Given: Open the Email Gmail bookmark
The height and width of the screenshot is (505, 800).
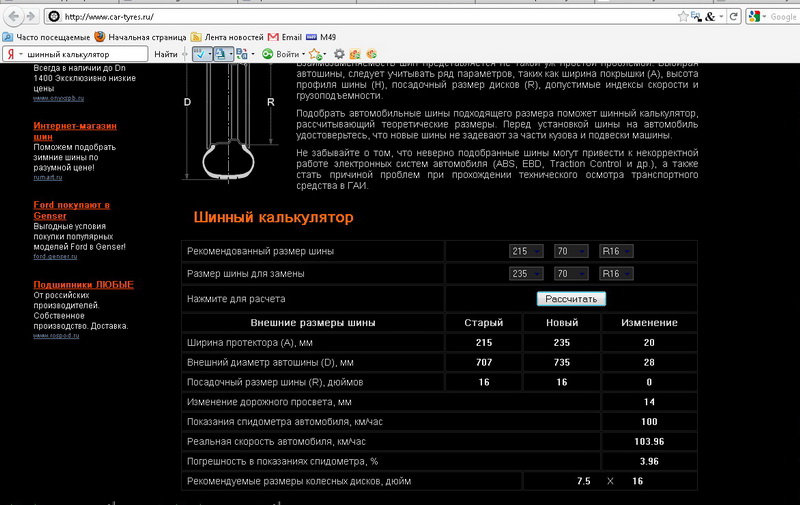Looking at the screenshot, I should (x=285, y=37).
